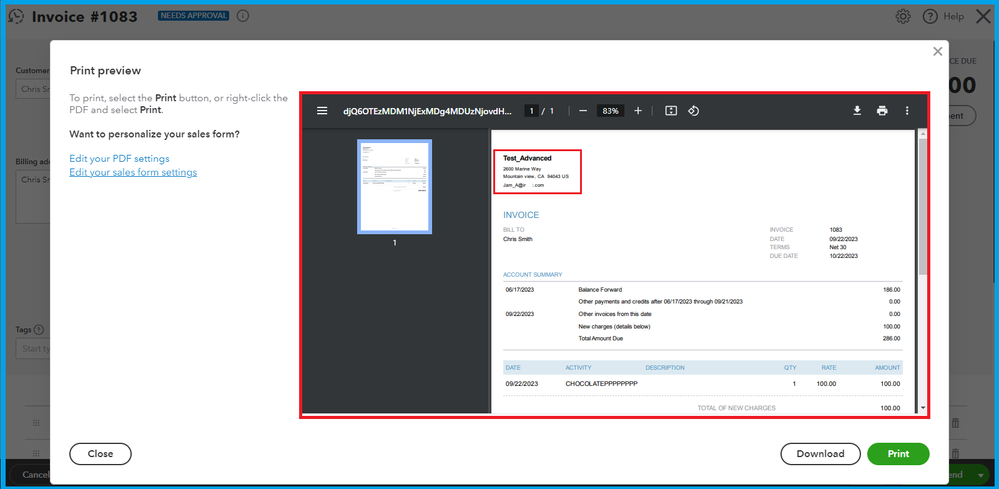999x489 pixels.
Task: Click the fit to page icon
Action: pyautogui.click(x=670, y=111)
